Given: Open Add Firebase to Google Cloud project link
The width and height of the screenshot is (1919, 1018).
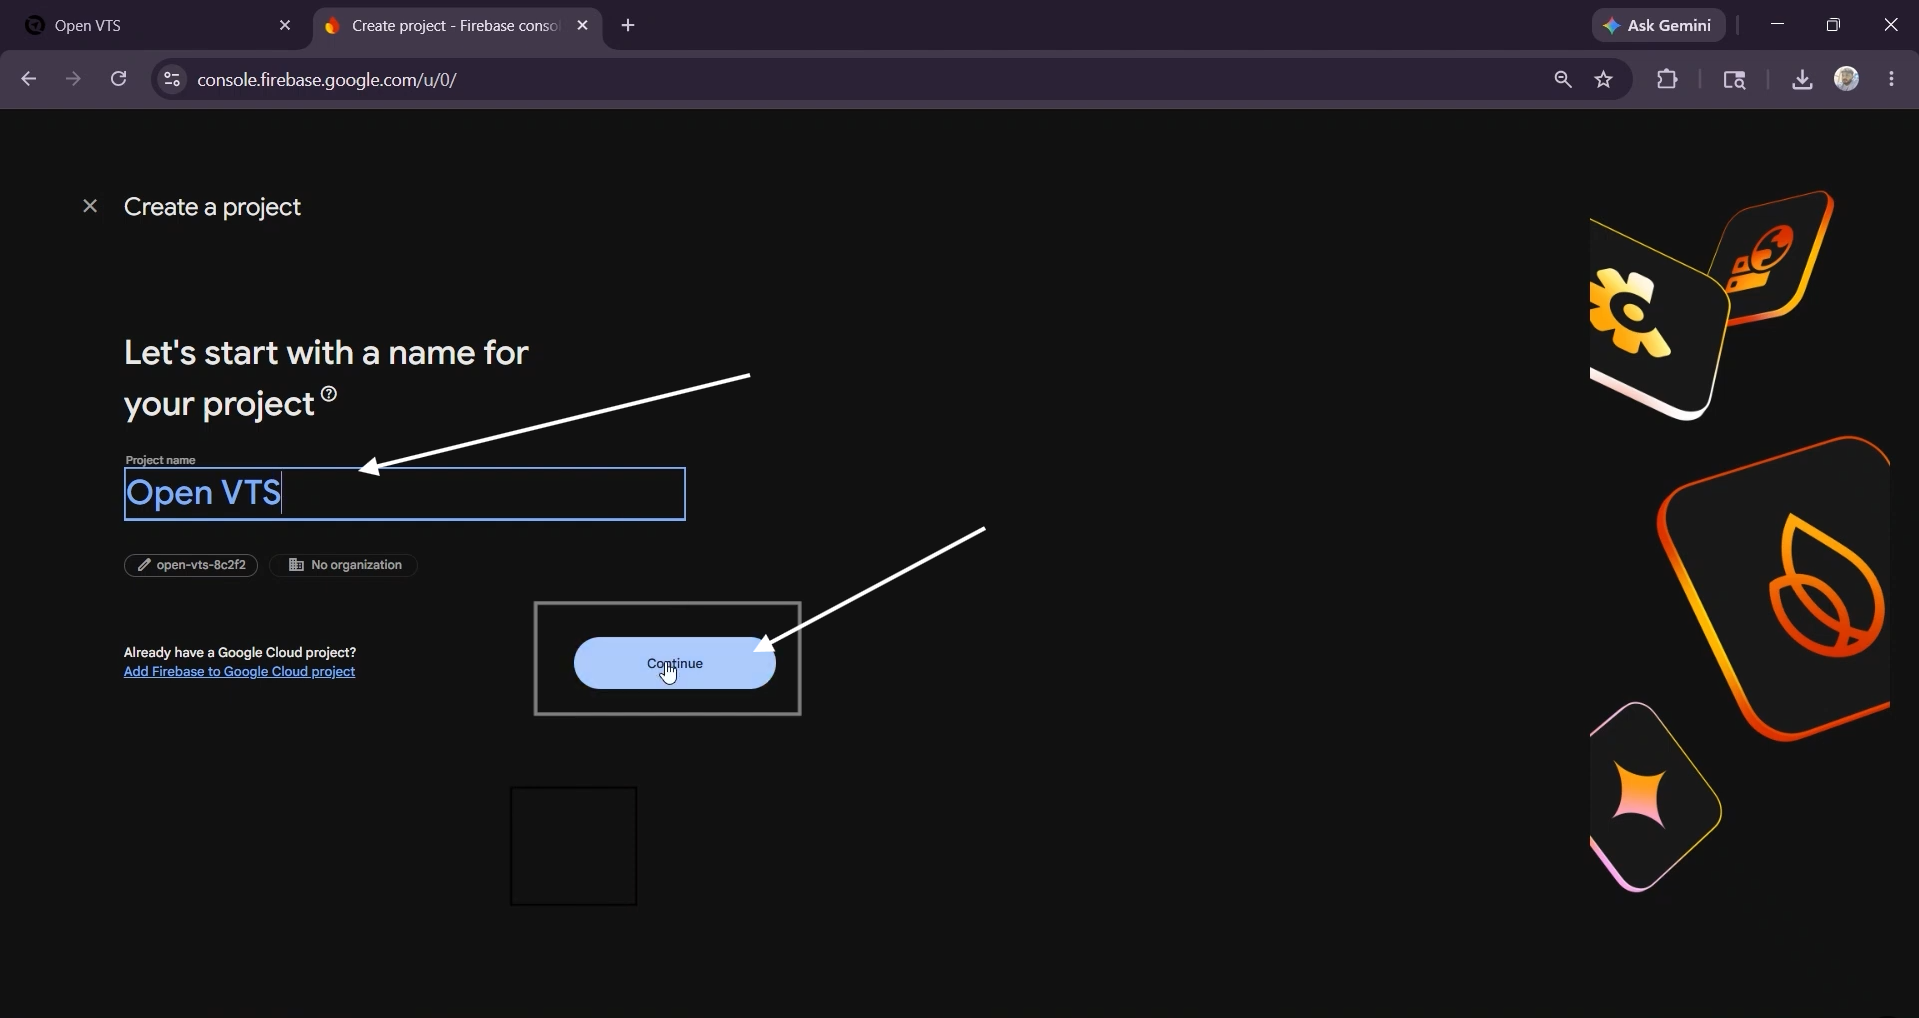Looking at the screenshot, I should [239, 672].
